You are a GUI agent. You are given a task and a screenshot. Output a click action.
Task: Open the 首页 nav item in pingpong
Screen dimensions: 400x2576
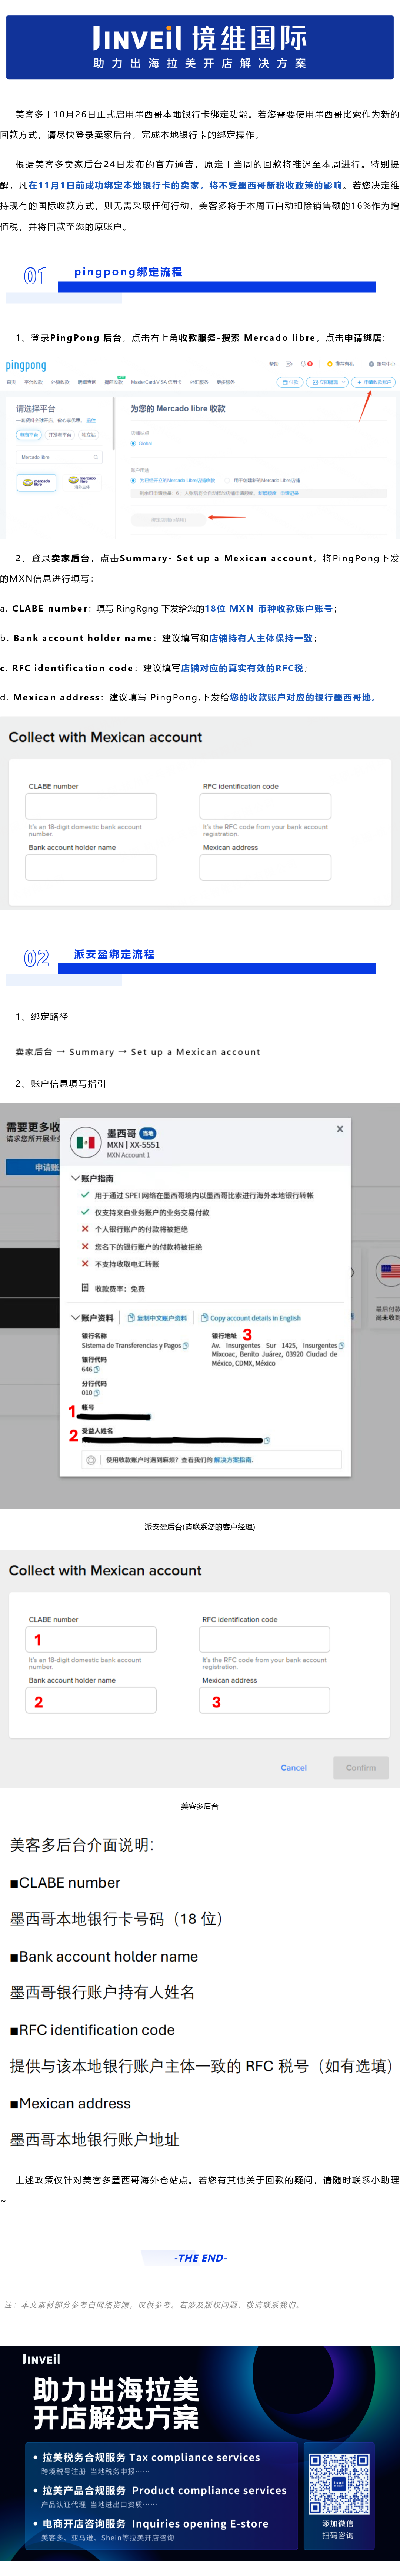pyautogui.click(x=11, y=382)
